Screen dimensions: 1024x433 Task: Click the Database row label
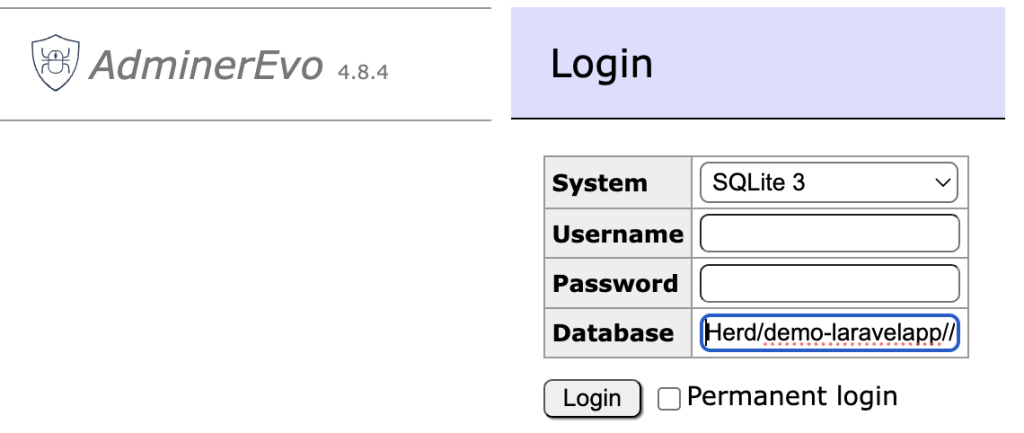click(612, 334)
